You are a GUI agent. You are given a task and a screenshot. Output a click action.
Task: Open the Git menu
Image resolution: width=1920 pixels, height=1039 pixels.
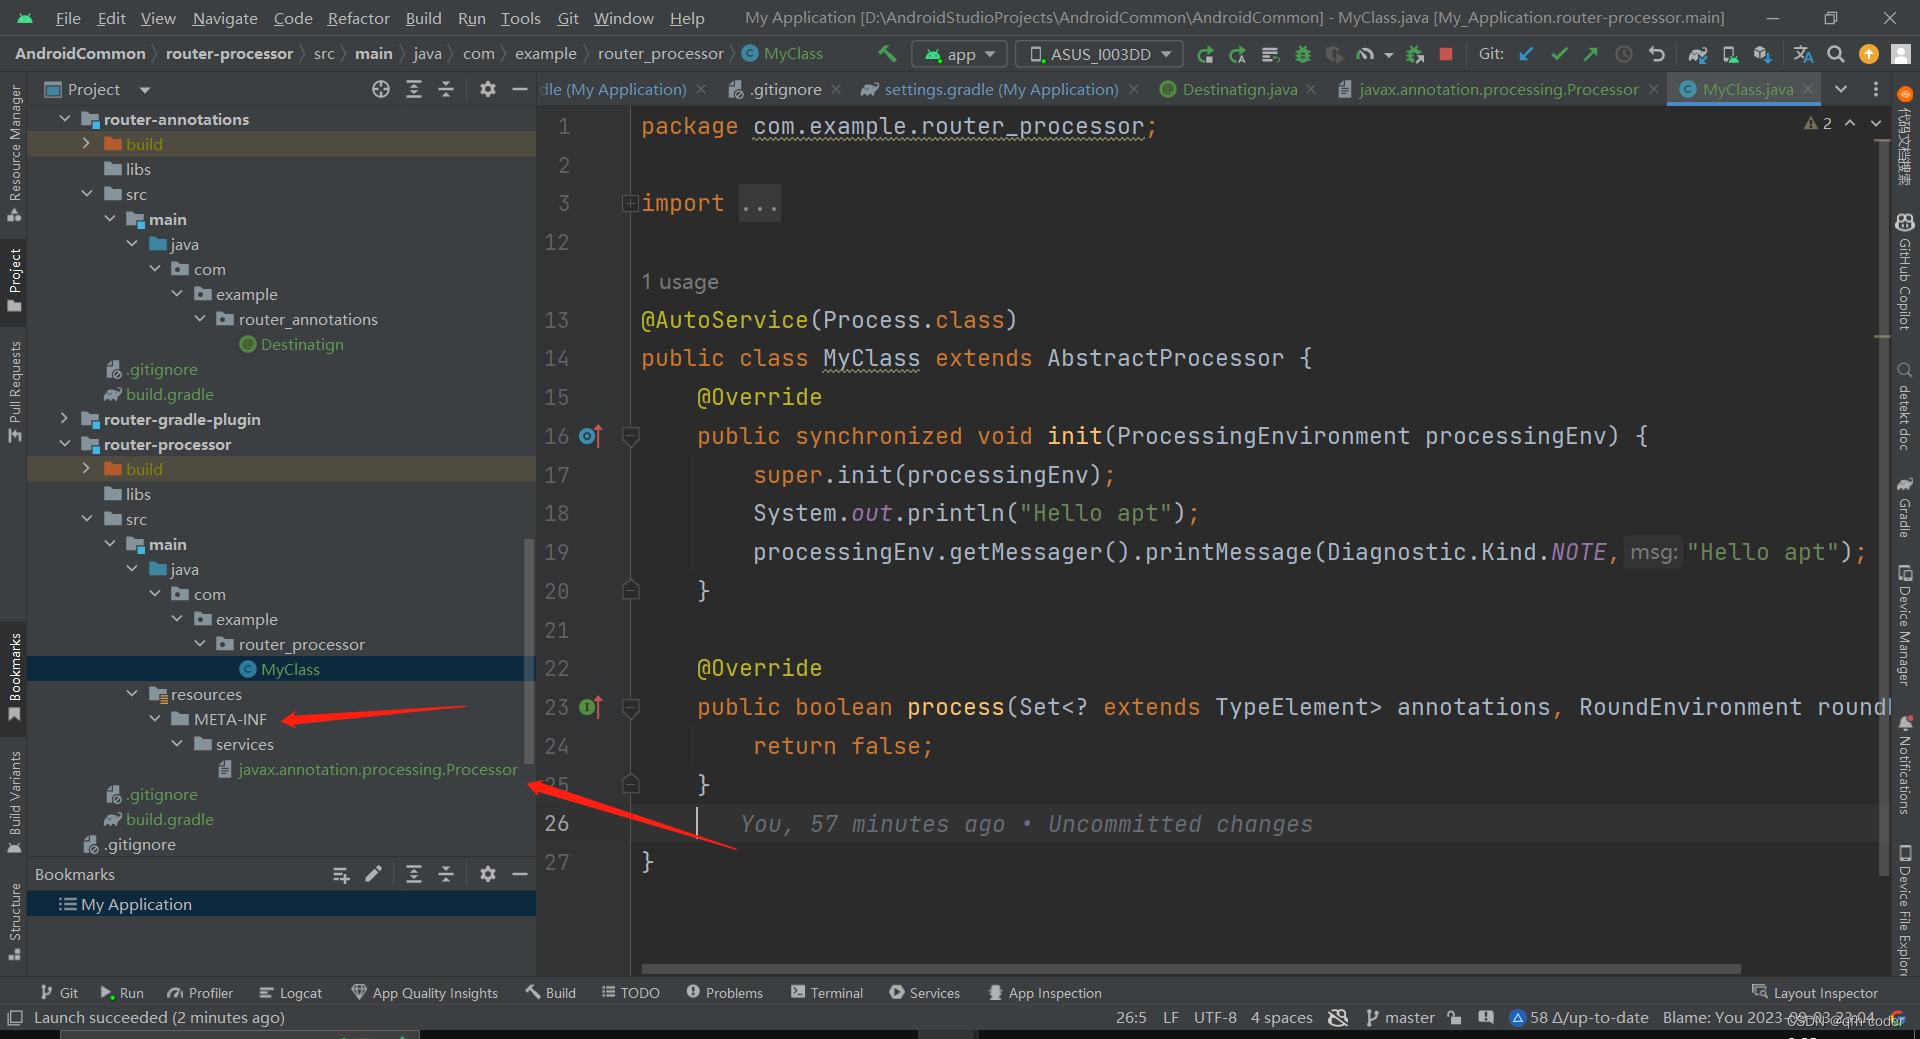pyautogui.click(x=568, y=18)
